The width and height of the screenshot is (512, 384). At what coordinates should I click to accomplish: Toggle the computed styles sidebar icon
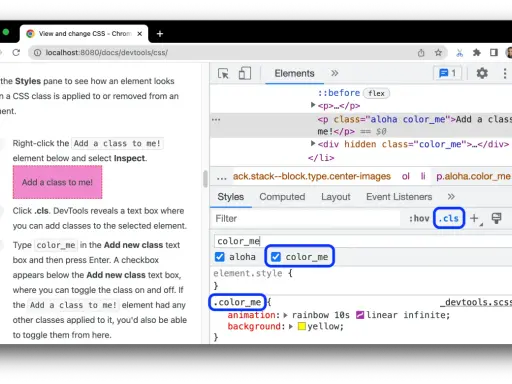click(x=496, y=218)
